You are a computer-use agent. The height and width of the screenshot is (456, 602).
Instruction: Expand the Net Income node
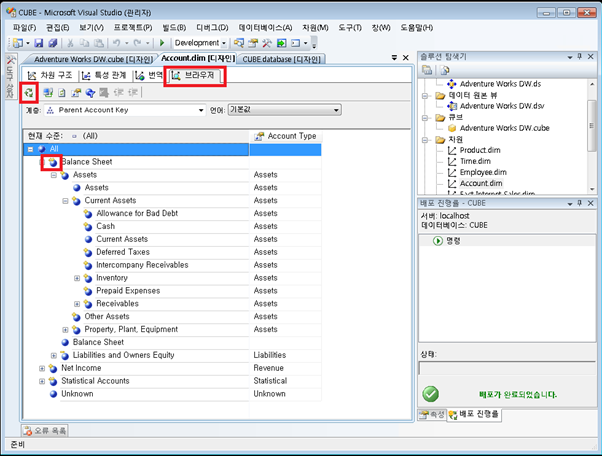[x=42, y=368]
